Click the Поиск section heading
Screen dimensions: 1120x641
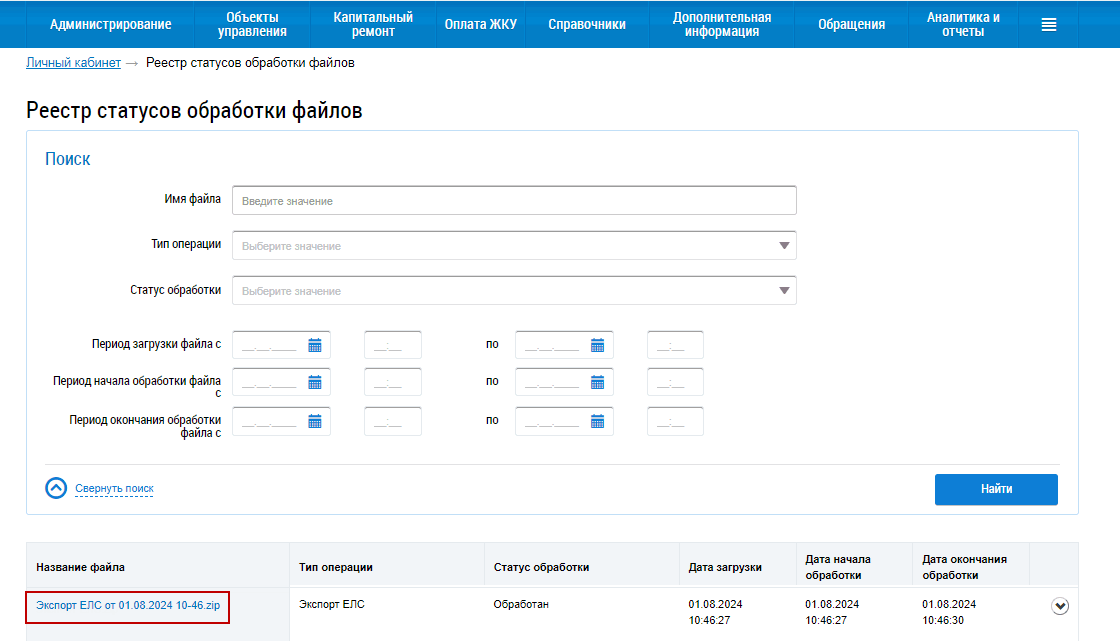click(68, 159)
